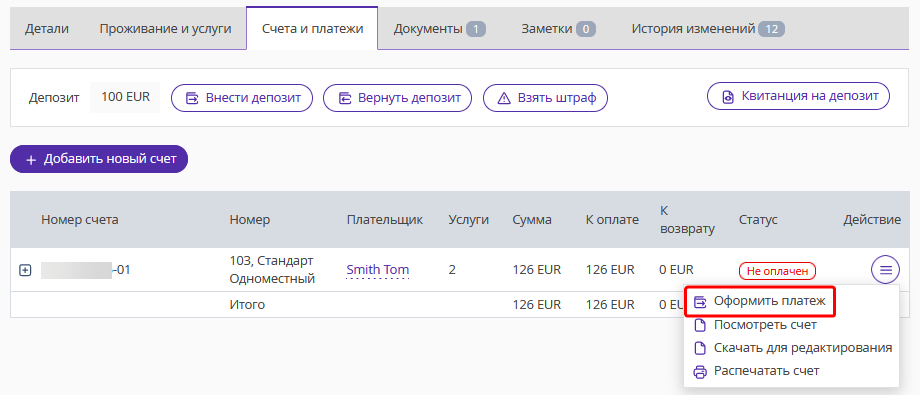This screenshot has width=920, height=395.
Task: Click the 'Вернуть депозит' button
Action: [398, 98]
